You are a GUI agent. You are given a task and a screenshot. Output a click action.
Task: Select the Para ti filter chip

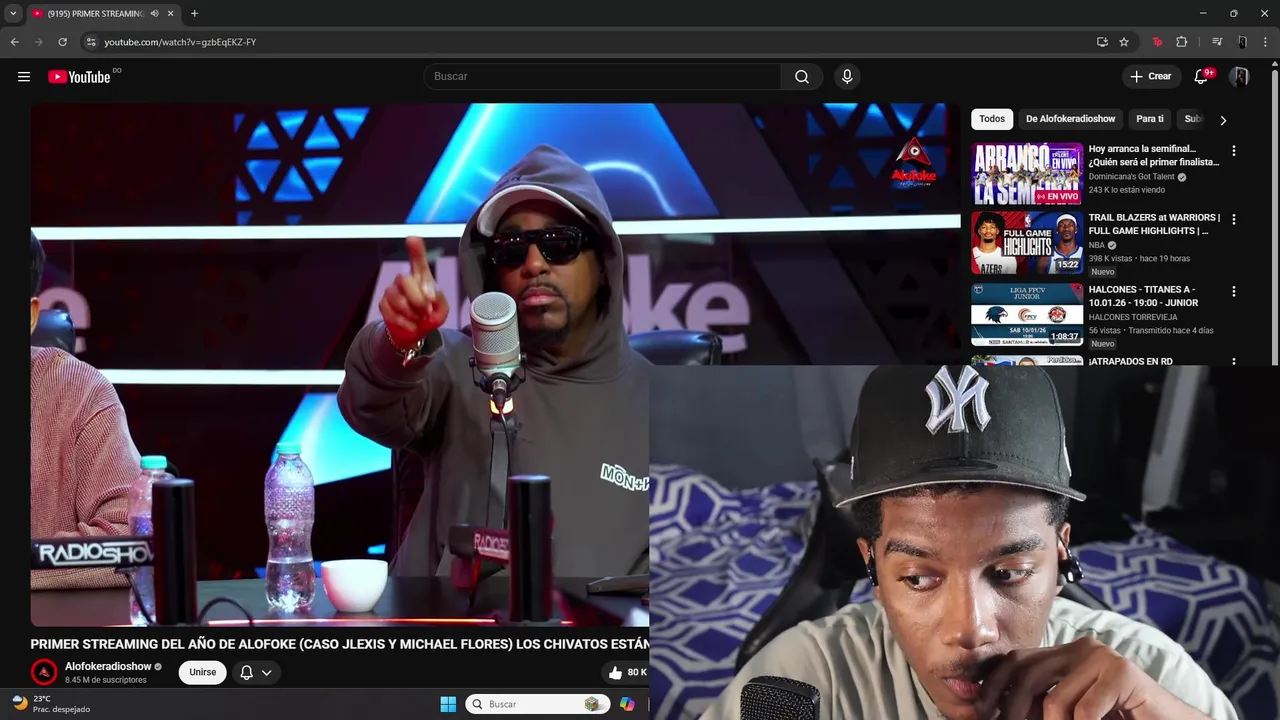pyautogui.click(x=1149, y=119)
